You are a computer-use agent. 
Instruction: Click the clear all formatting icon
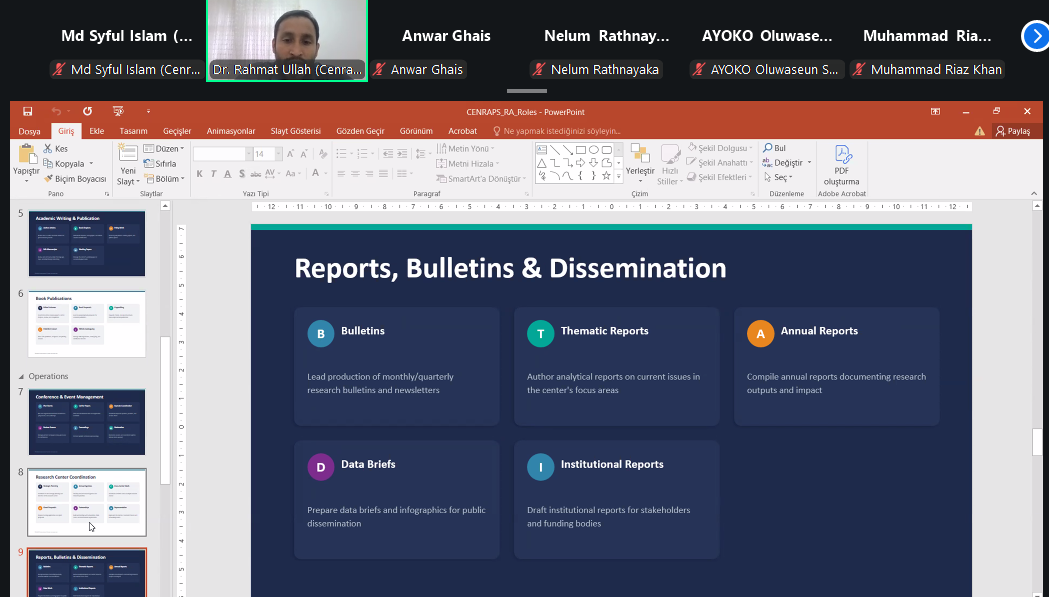click(x=323, y=154)
